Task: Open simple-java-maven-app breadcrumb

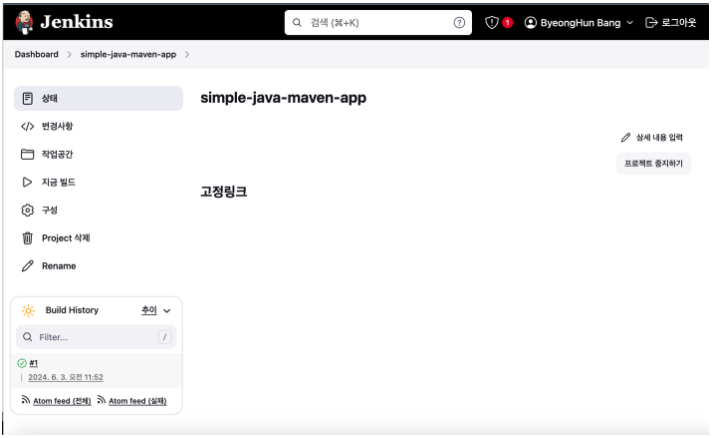Action: [128, 54]
